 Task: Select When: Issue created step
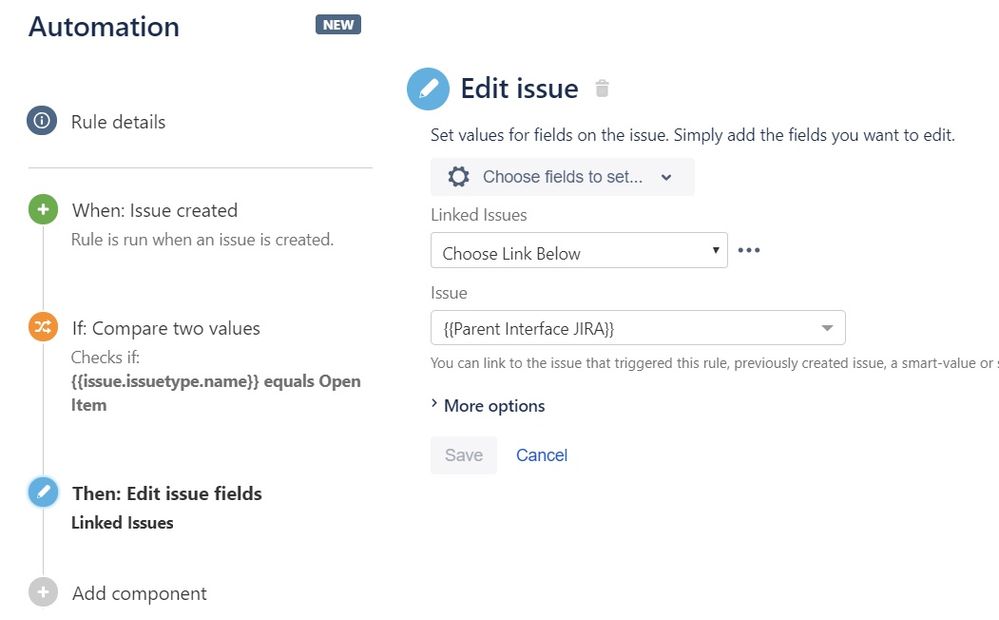coord(154,210)
